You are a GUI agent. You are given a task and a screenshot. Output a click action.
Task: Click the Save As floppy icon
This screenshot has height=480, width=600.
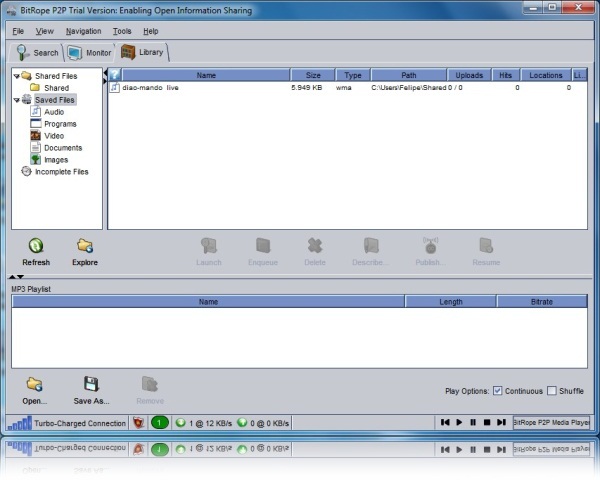coord(91,384)
